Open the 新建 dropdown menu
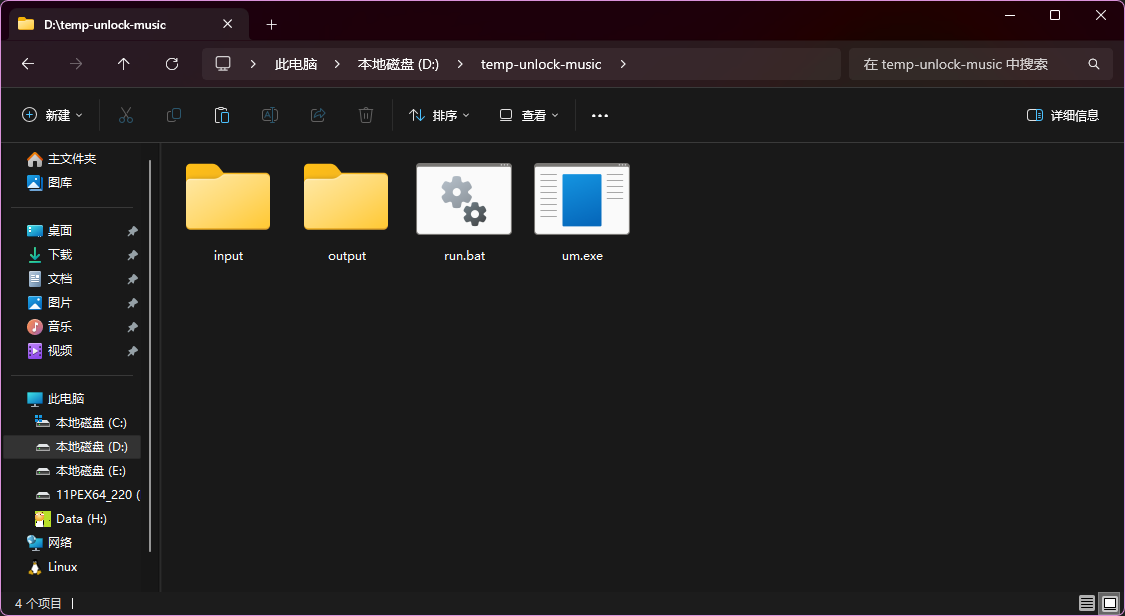Image resolution: width=1125 pixels, height=616 pixels. coord(53,115)
